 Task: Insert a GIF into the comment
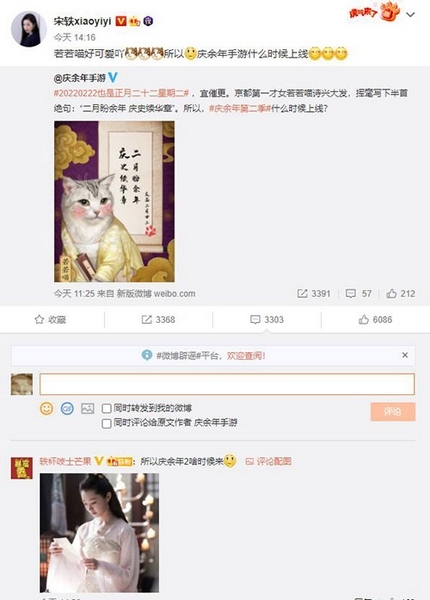coord(67,408)
